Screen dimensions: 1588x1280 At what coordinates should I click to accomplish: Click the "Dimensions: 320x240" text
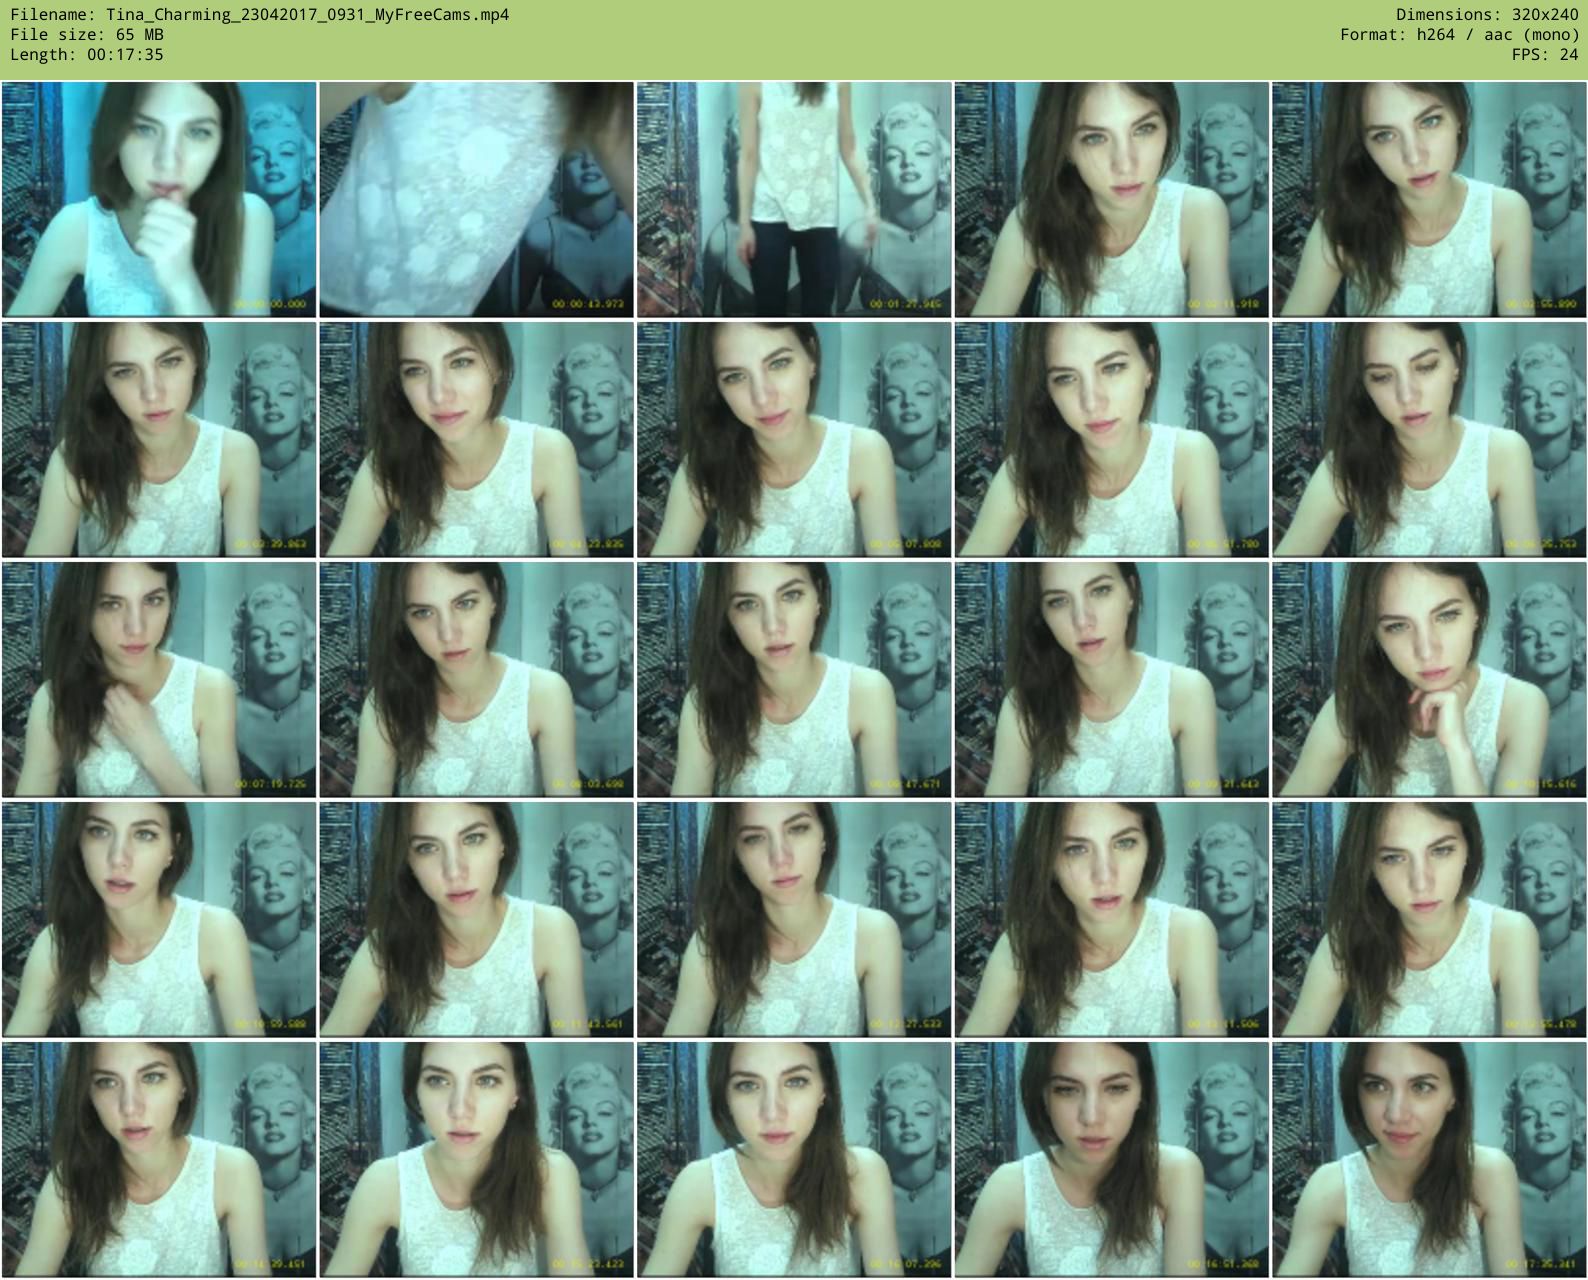pyautogui.click(x=1487, y=15)
